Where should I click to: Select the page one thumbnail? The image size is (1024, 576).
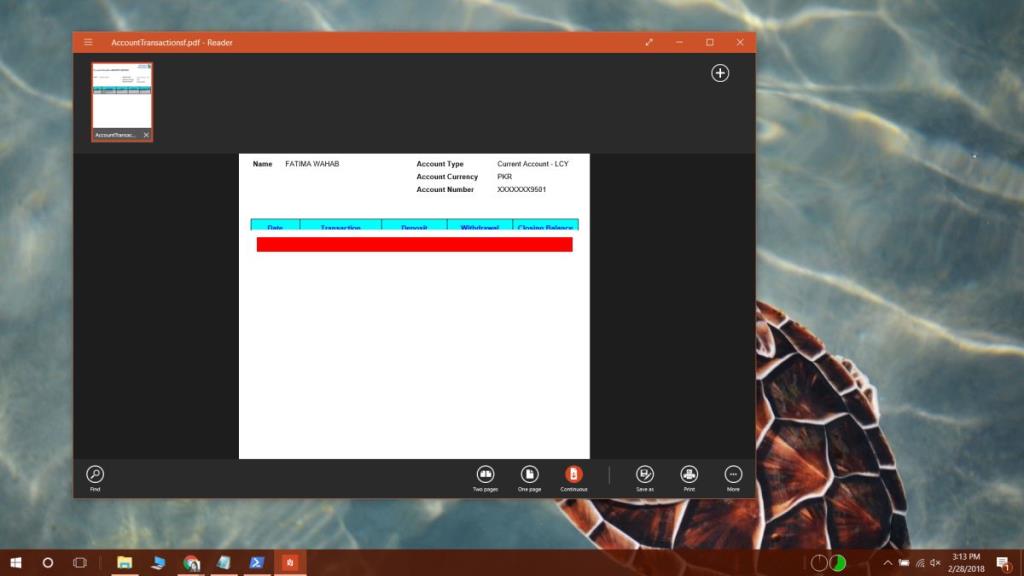[121, 95]
